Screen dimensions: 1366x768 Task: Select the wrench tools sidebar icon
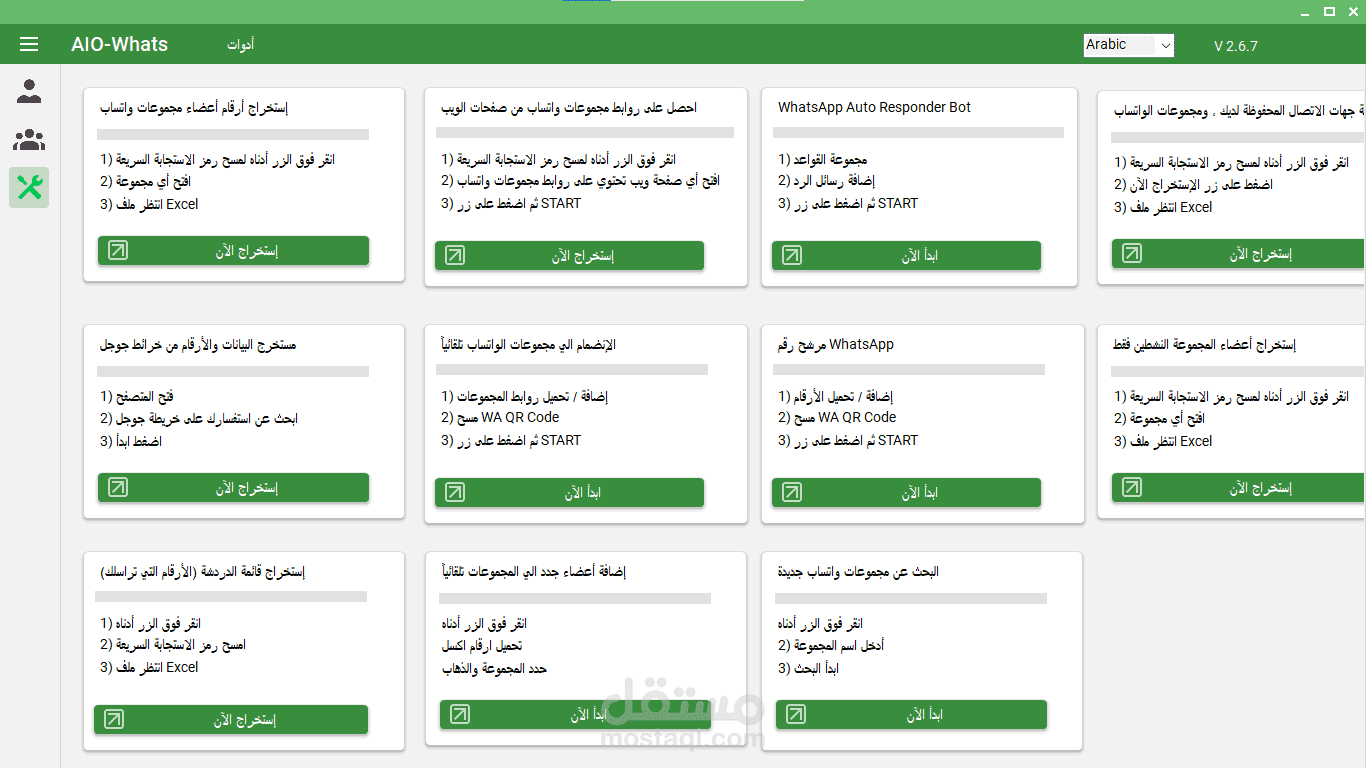coord(29,187)
